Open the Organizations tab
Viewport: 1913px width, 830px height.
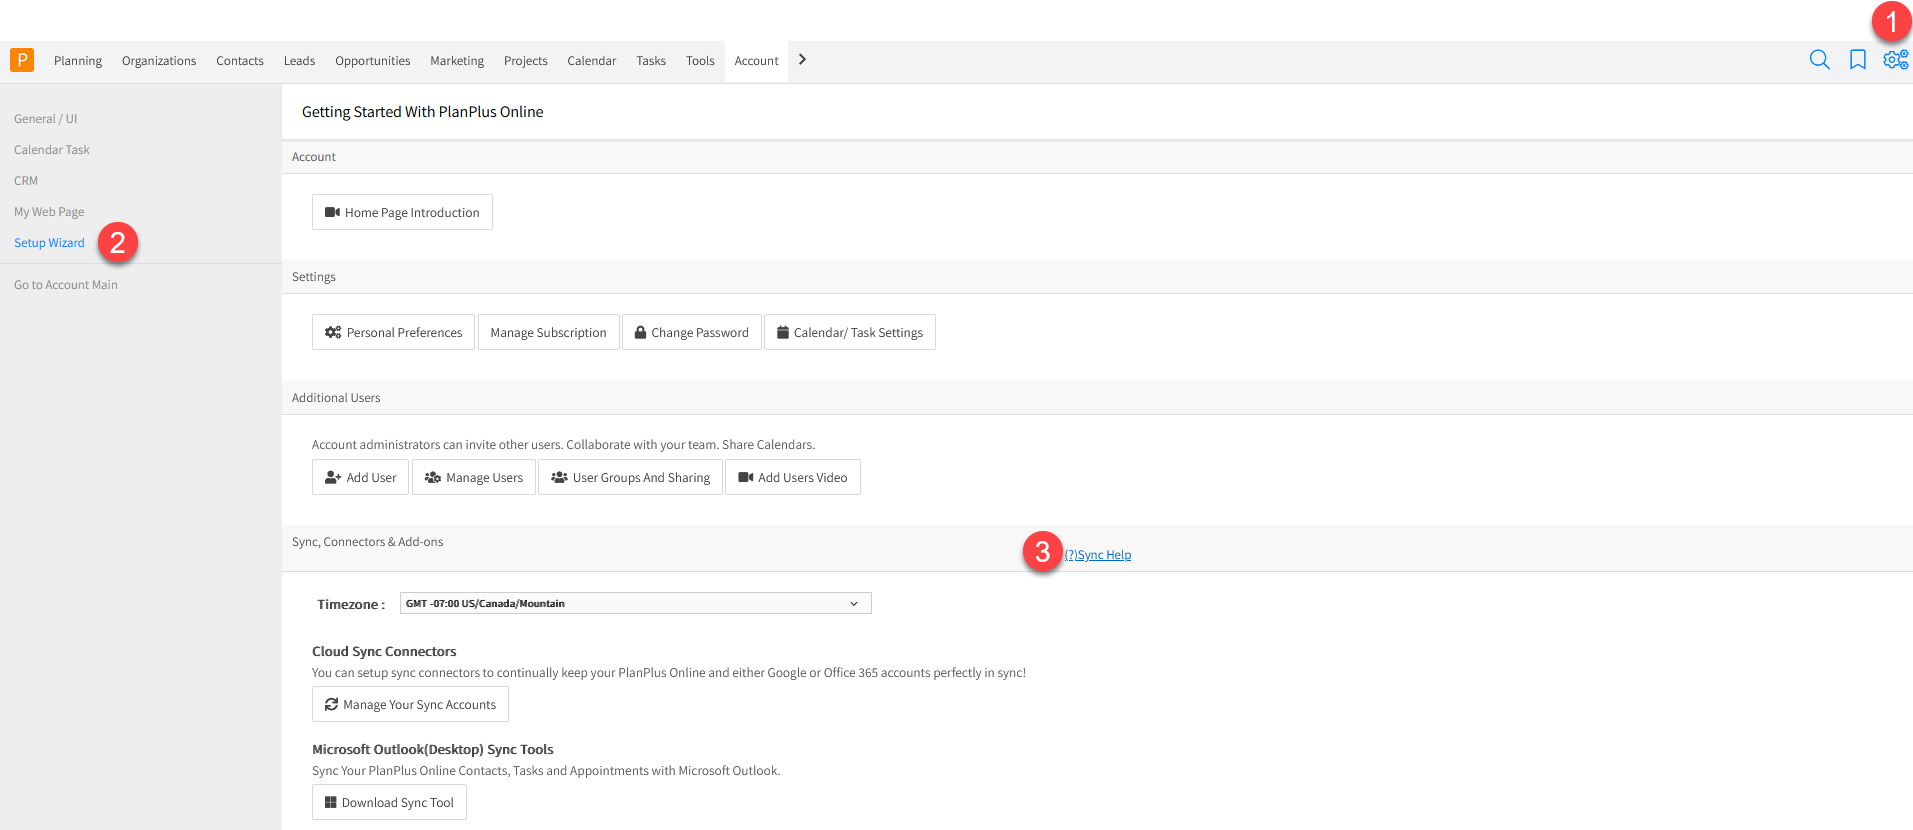click(159, 61)
